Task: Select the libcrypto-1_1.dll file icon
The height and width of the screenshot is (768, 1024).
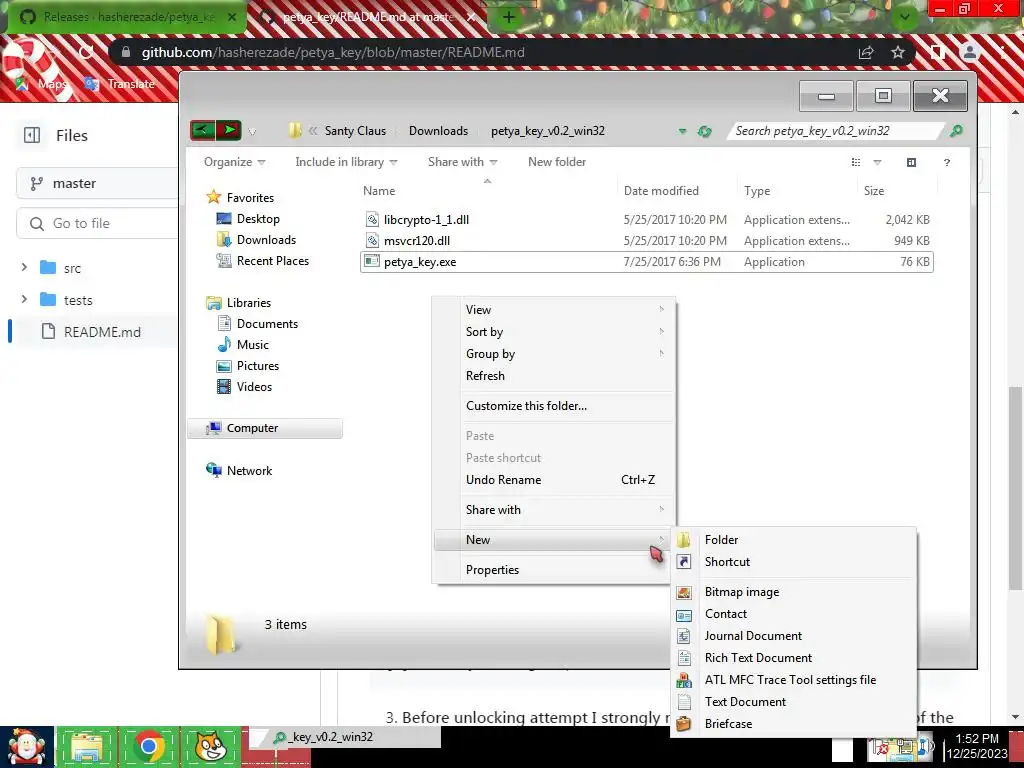Action: 372,219
